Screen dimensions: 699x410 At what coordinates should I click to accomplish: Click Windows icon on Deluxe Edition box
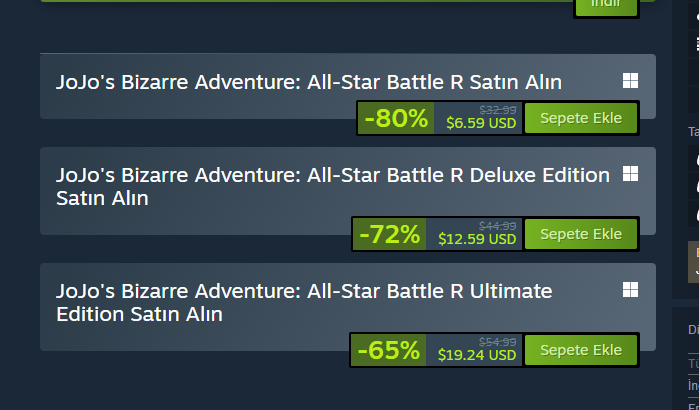click(630, 174)
